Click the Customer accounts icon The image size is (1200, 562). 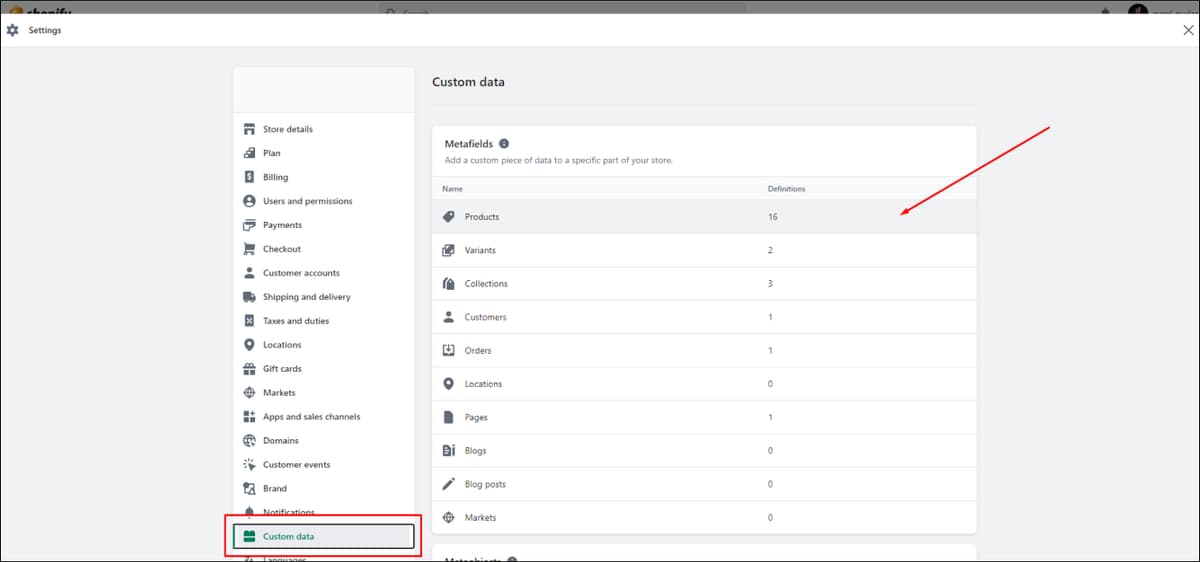pos(250,273)
